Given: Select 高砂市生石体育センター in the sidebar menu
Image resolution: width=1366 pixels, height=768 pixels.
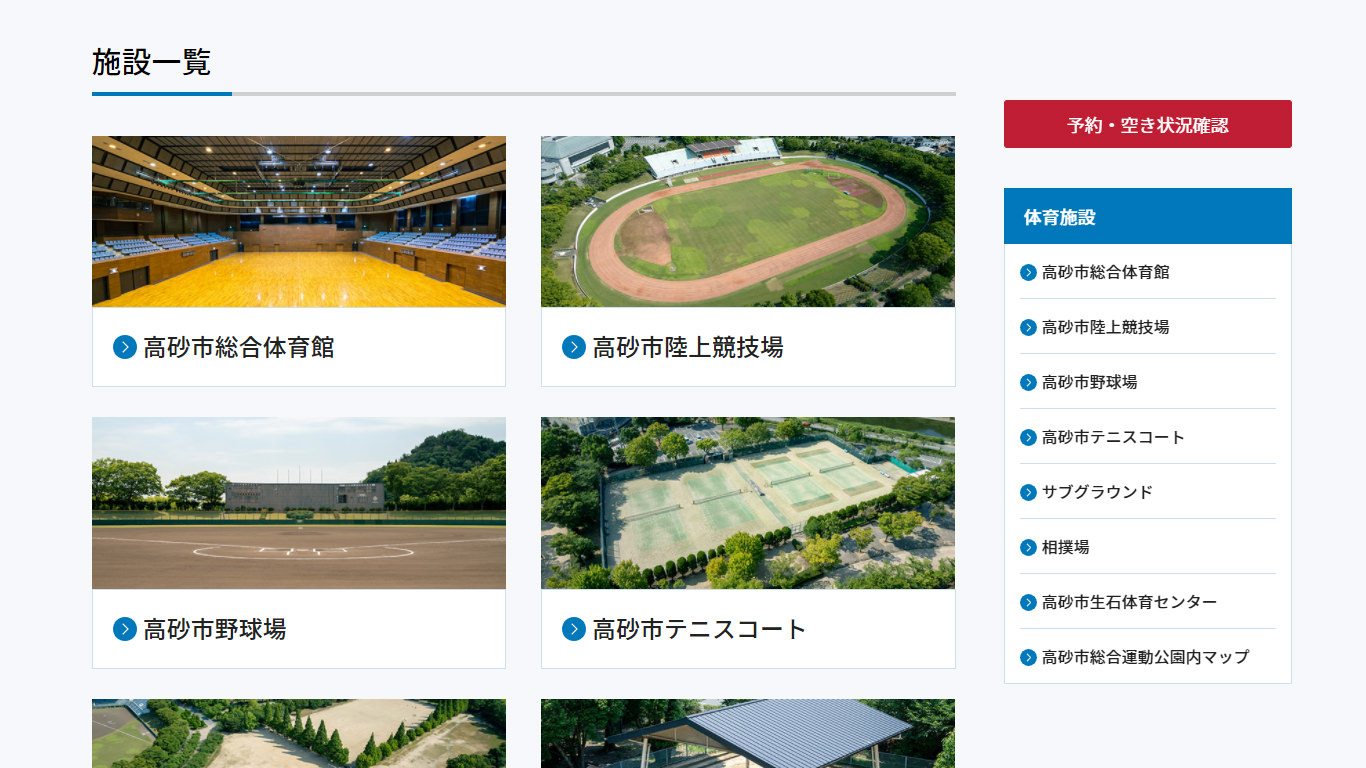Looking at the screenshot, I should (1129, 602).
